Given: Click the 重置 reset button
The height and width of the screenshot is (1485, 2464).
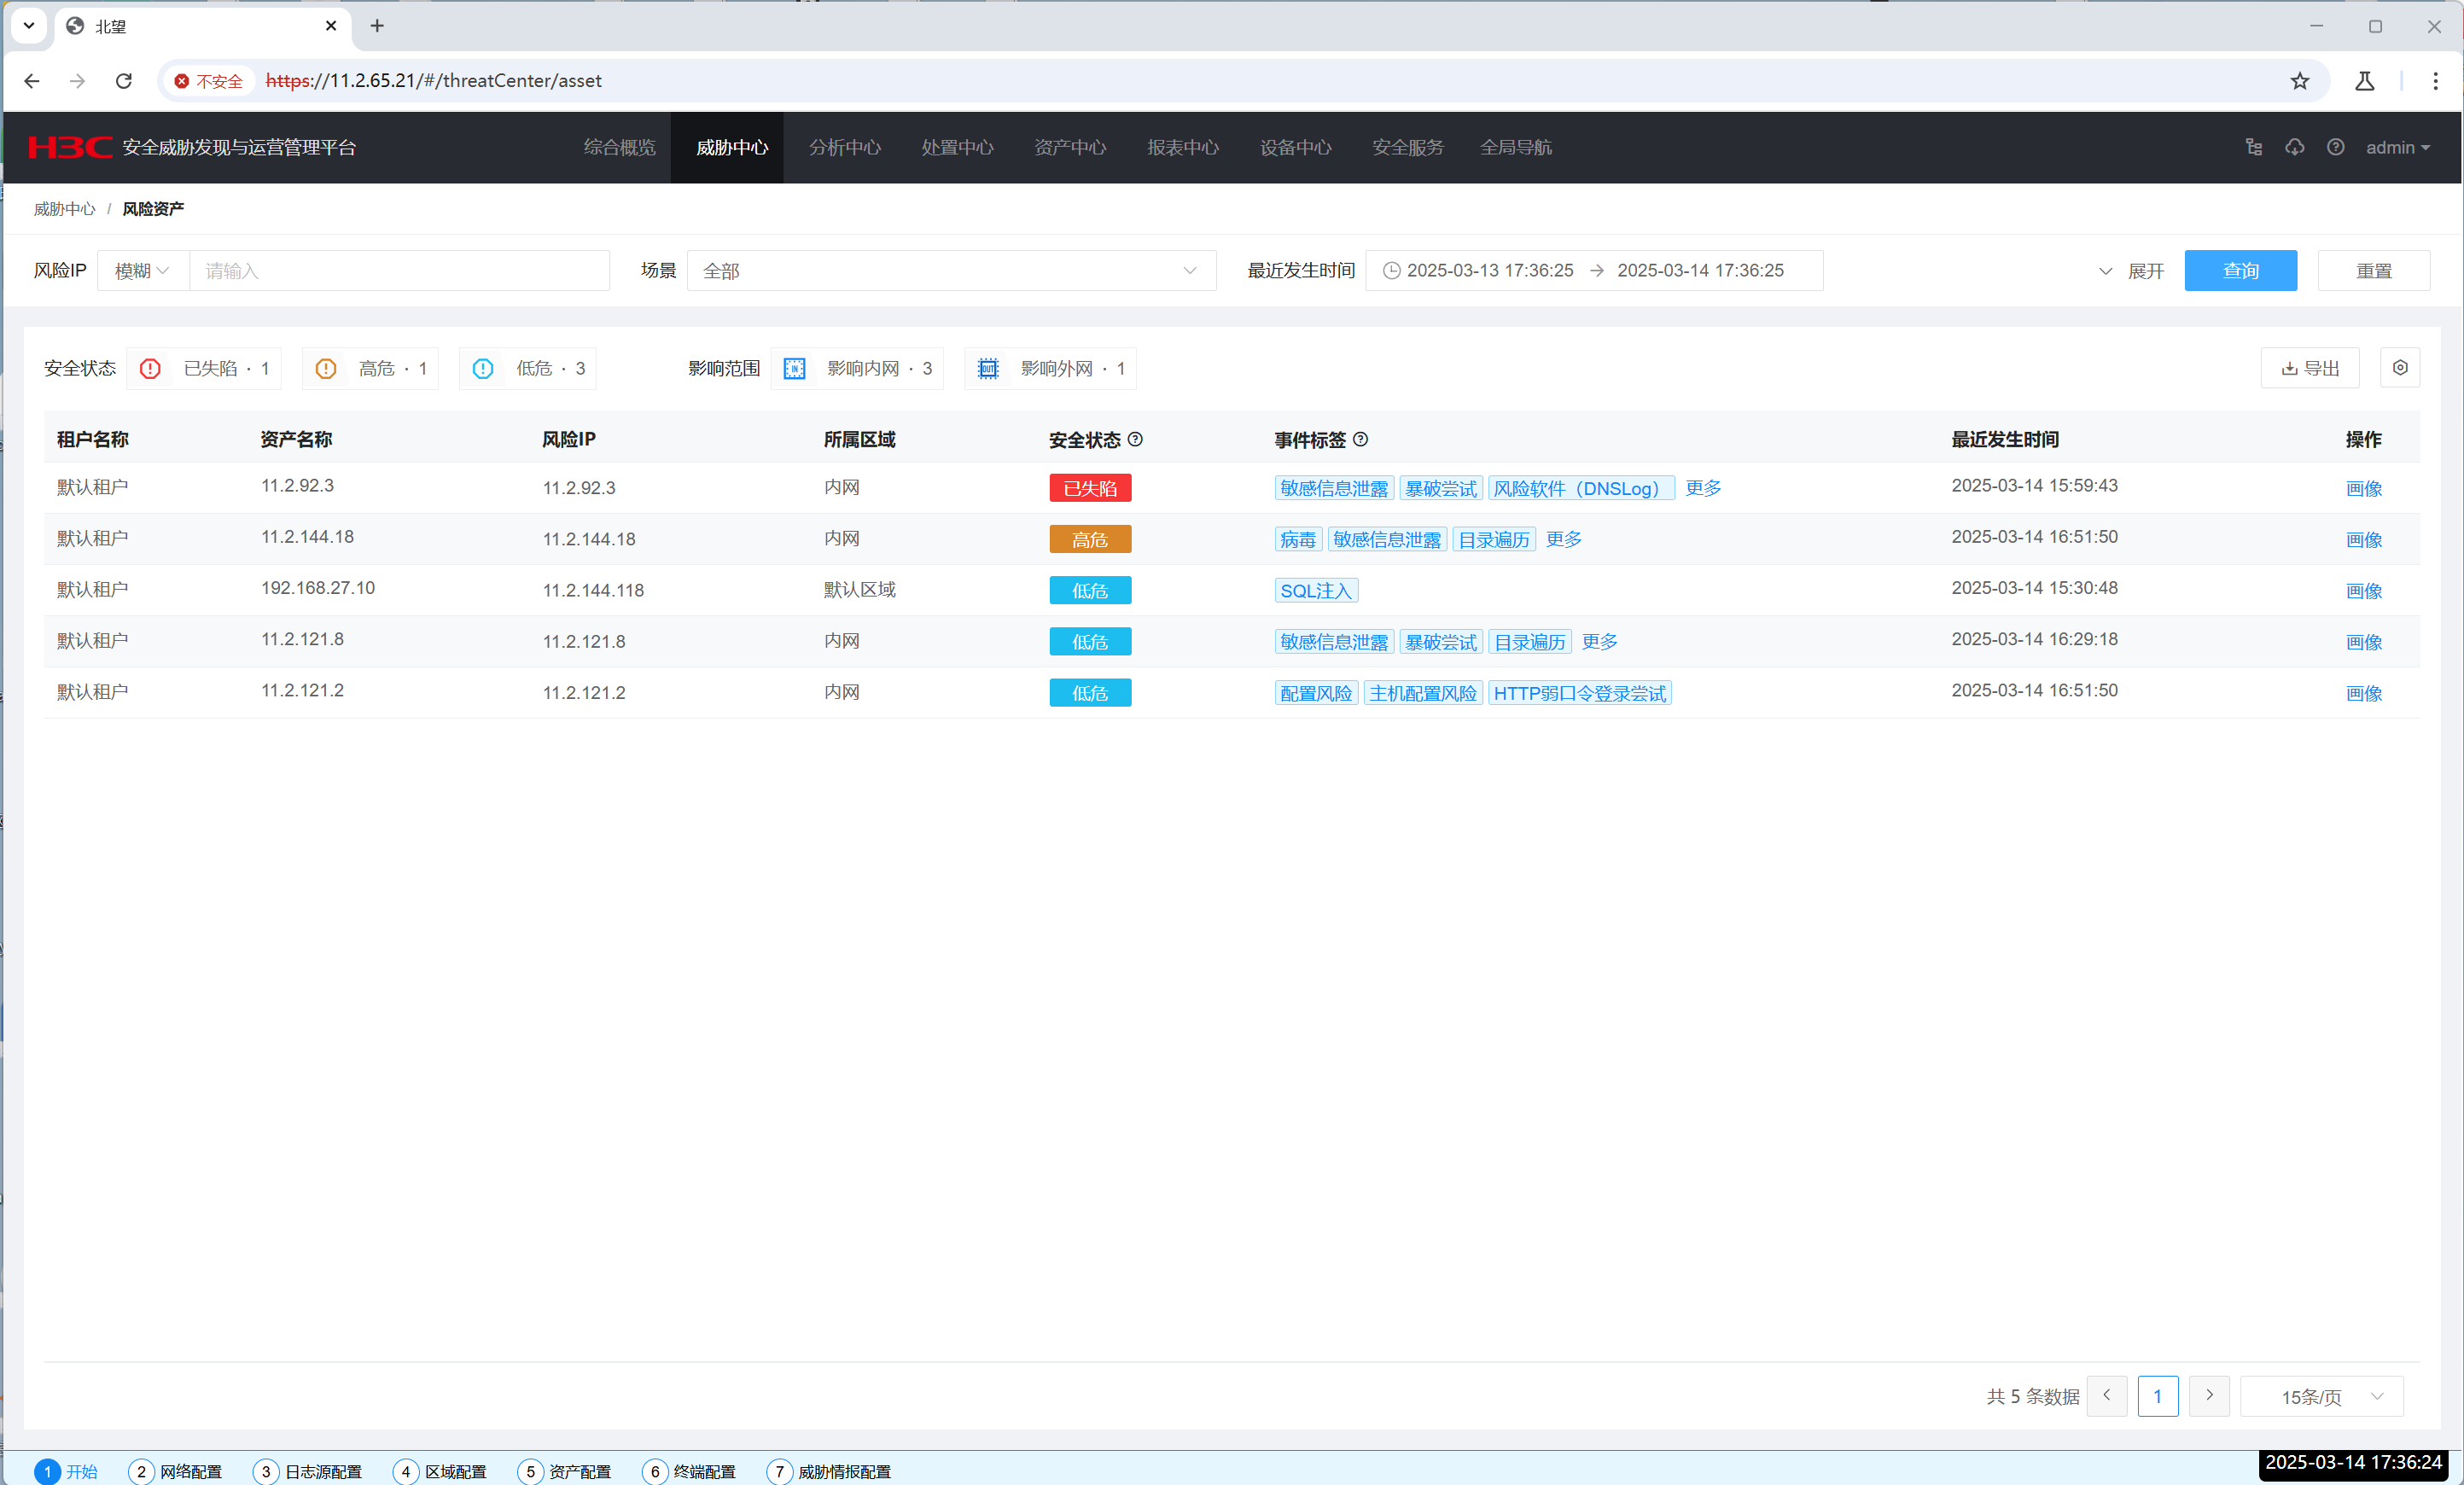Looking at the screenshot, I should 2373,270.
